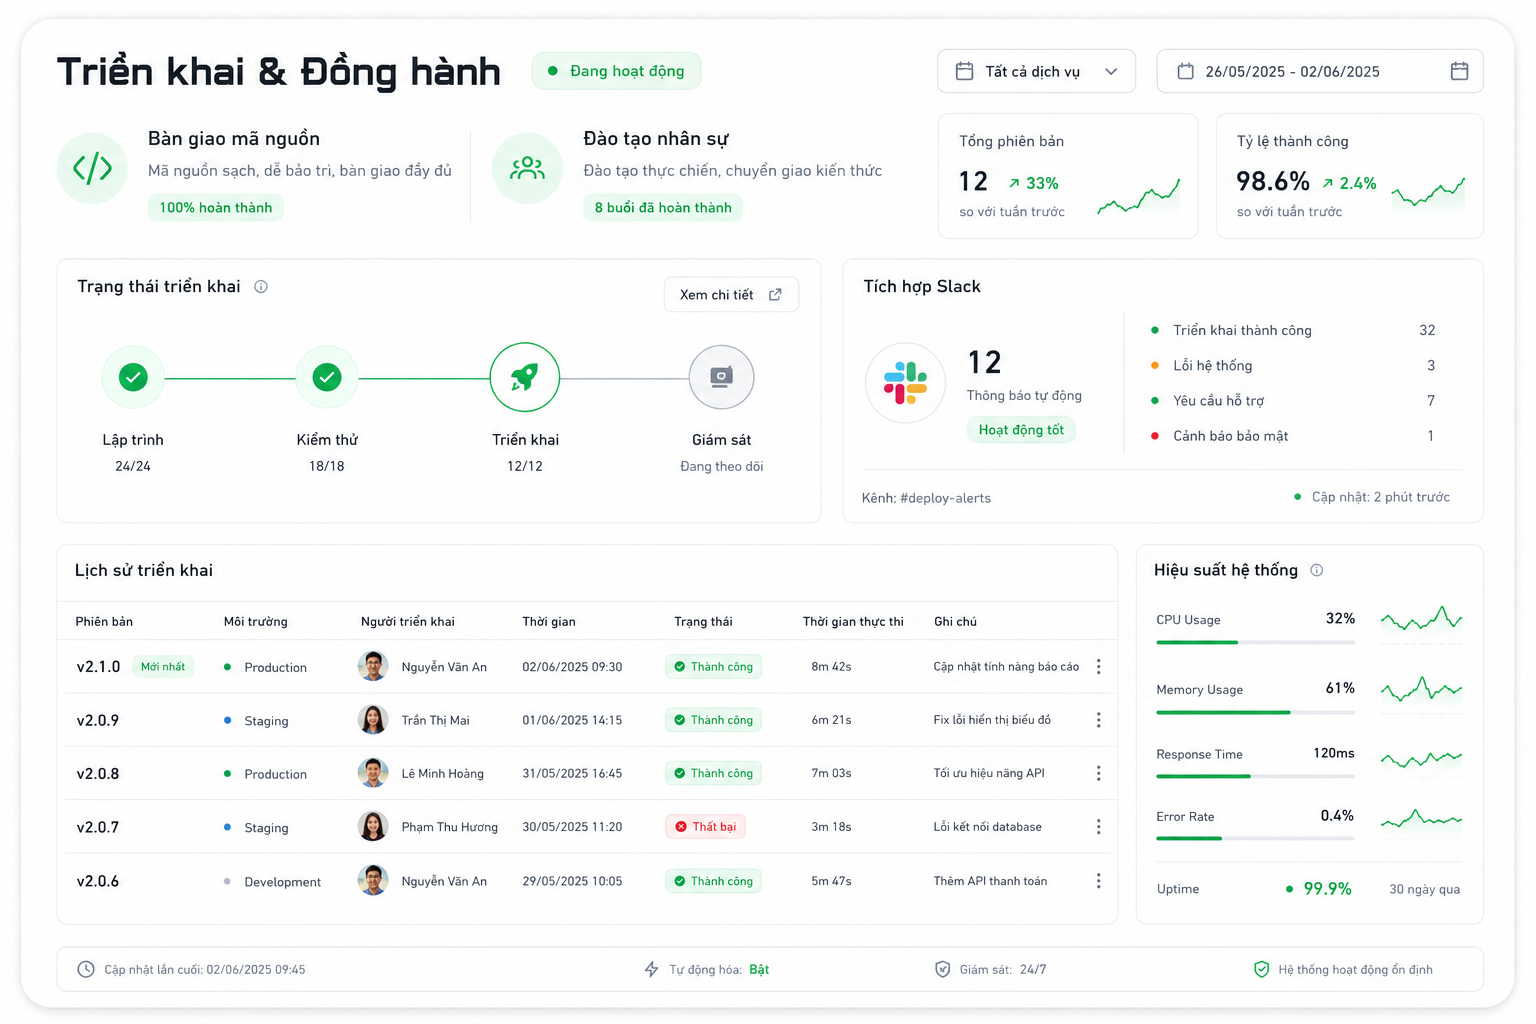Click Lê Minh Hoàng's avatar
This screenshot has height=1024, width=1536.
(373, 773)
